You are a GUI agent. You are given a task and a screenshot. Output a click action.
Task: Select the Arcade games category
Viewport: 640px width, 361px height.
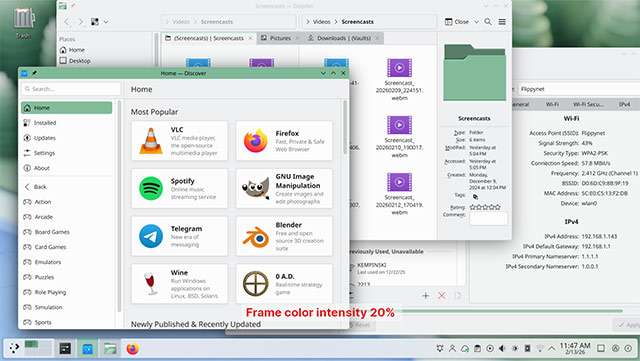pyautogui.click(x=67, y=217)
